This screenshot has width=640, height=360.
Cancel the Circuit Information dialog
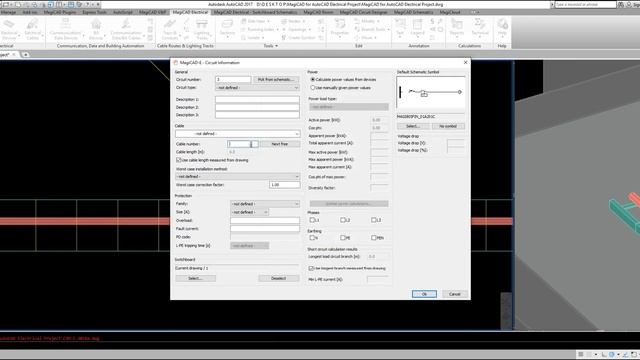[x=454, y=294]
